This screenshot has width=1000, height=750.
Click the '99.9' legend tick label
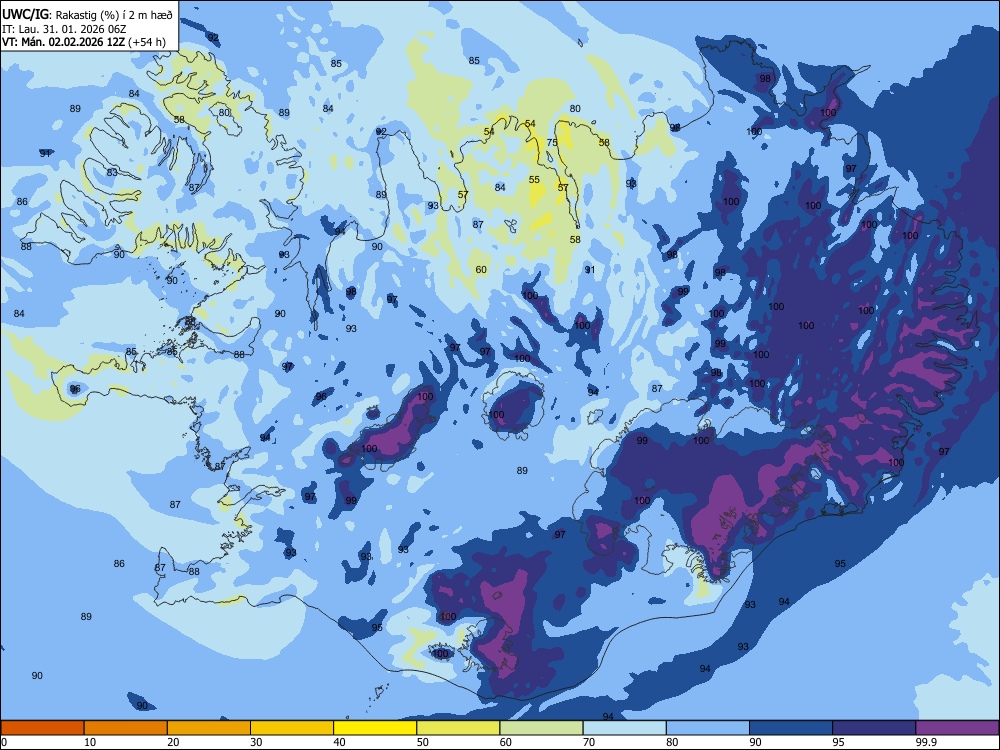tap(925, 742)
